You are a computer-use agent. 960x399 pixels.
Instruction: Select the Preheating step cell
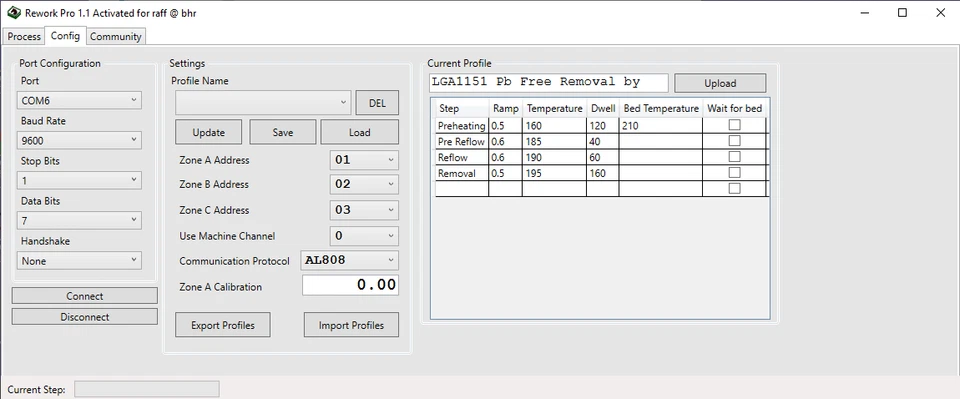coord(462,125)
